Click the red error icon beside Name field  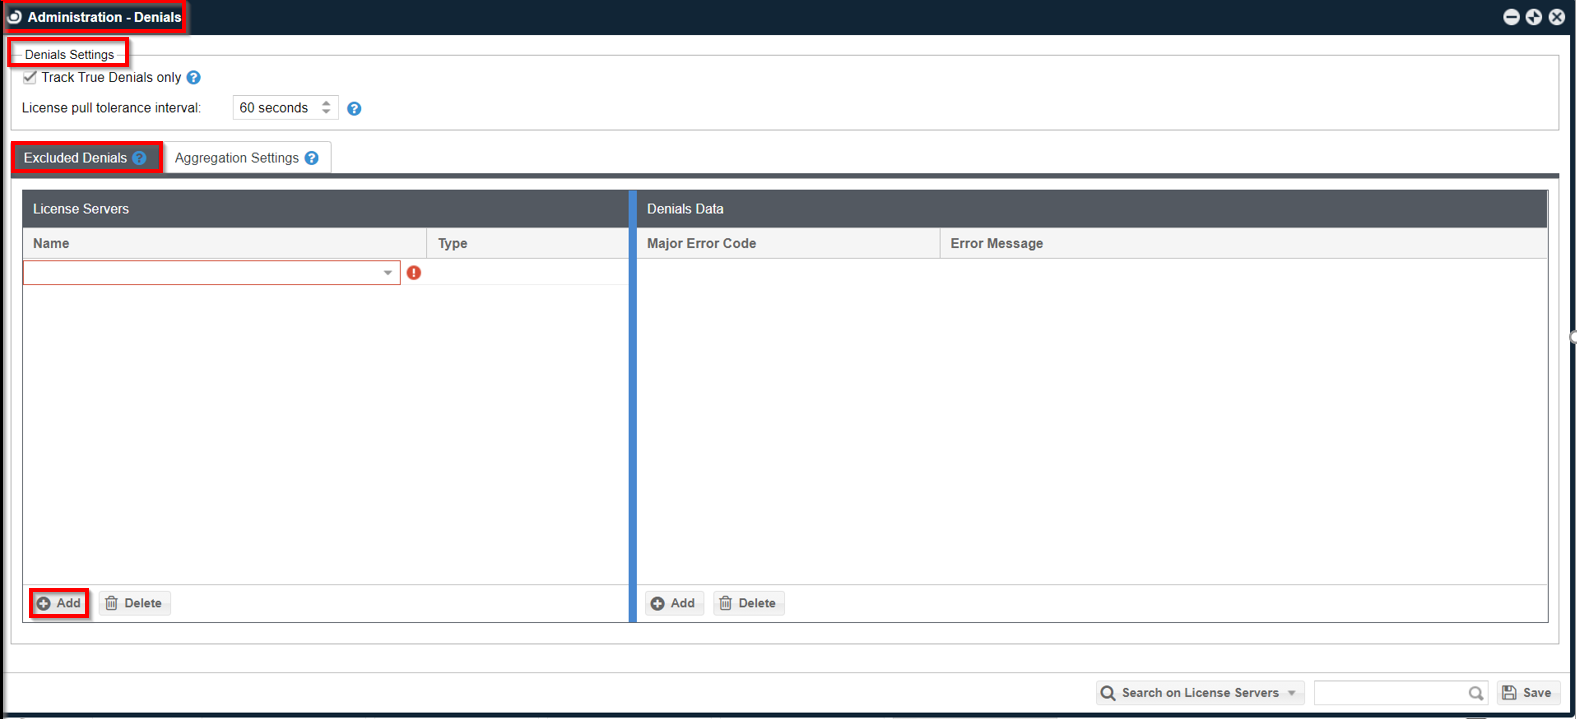(414, 273)
